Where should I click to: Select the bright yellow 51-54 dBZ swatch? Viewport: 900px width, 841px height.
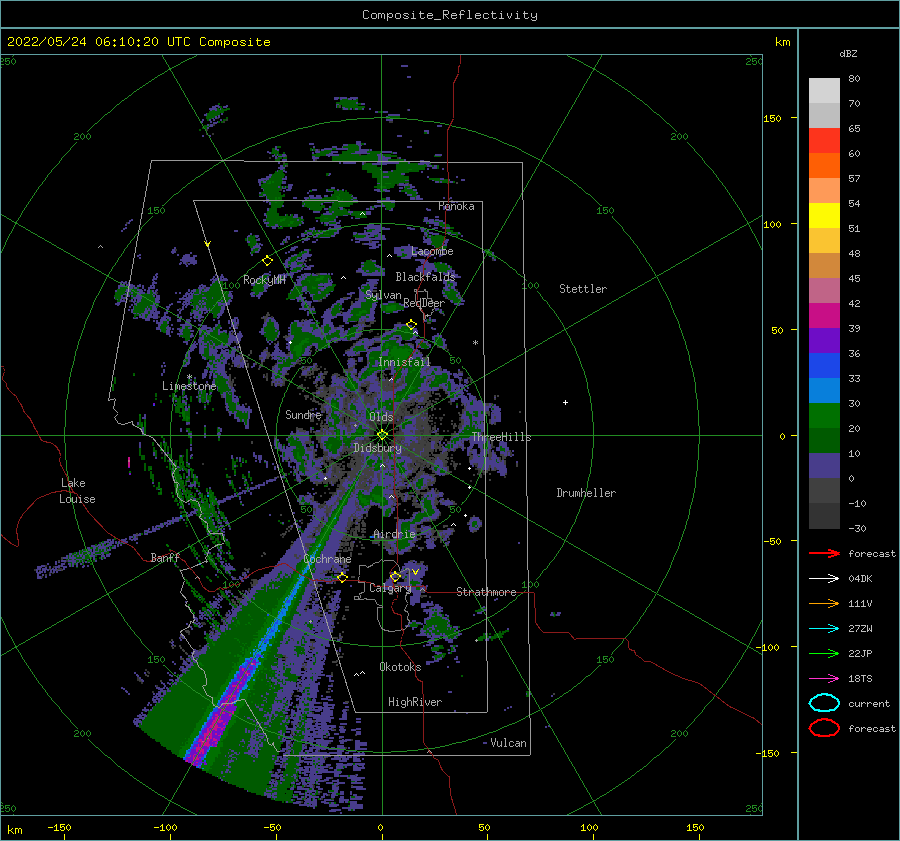tap(824, 216)
